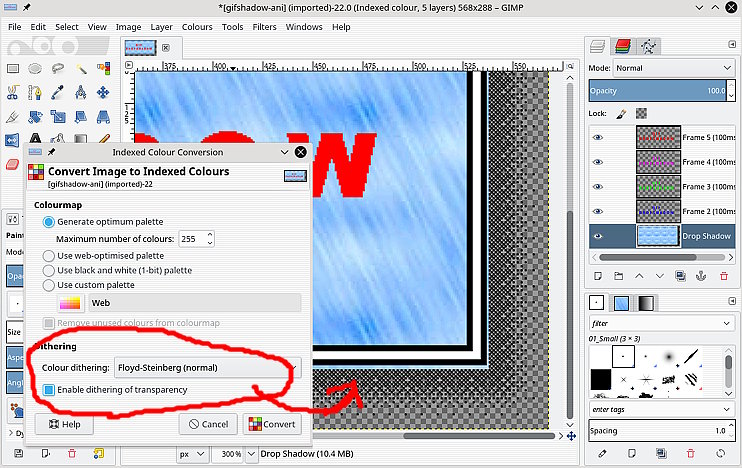
Task: Open the Filters menu
Action: tap(264, 27)
